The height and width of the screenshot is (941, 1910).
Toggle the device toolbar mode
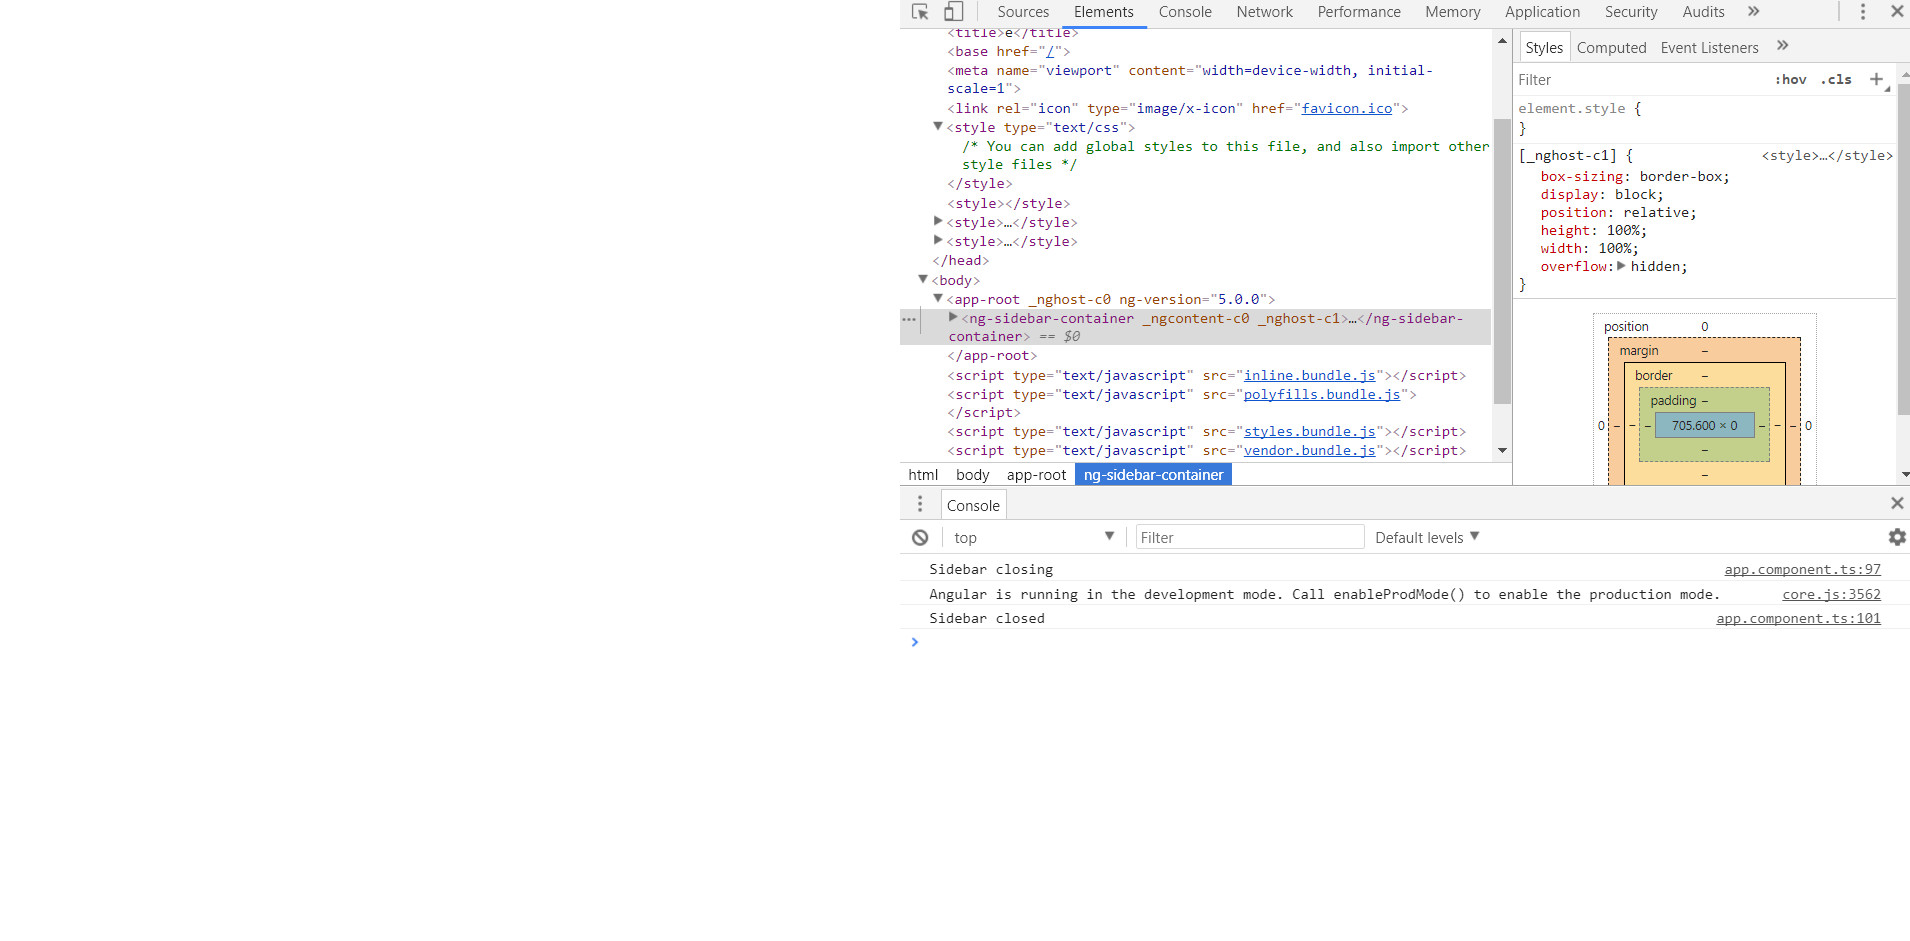coord(953,11)
